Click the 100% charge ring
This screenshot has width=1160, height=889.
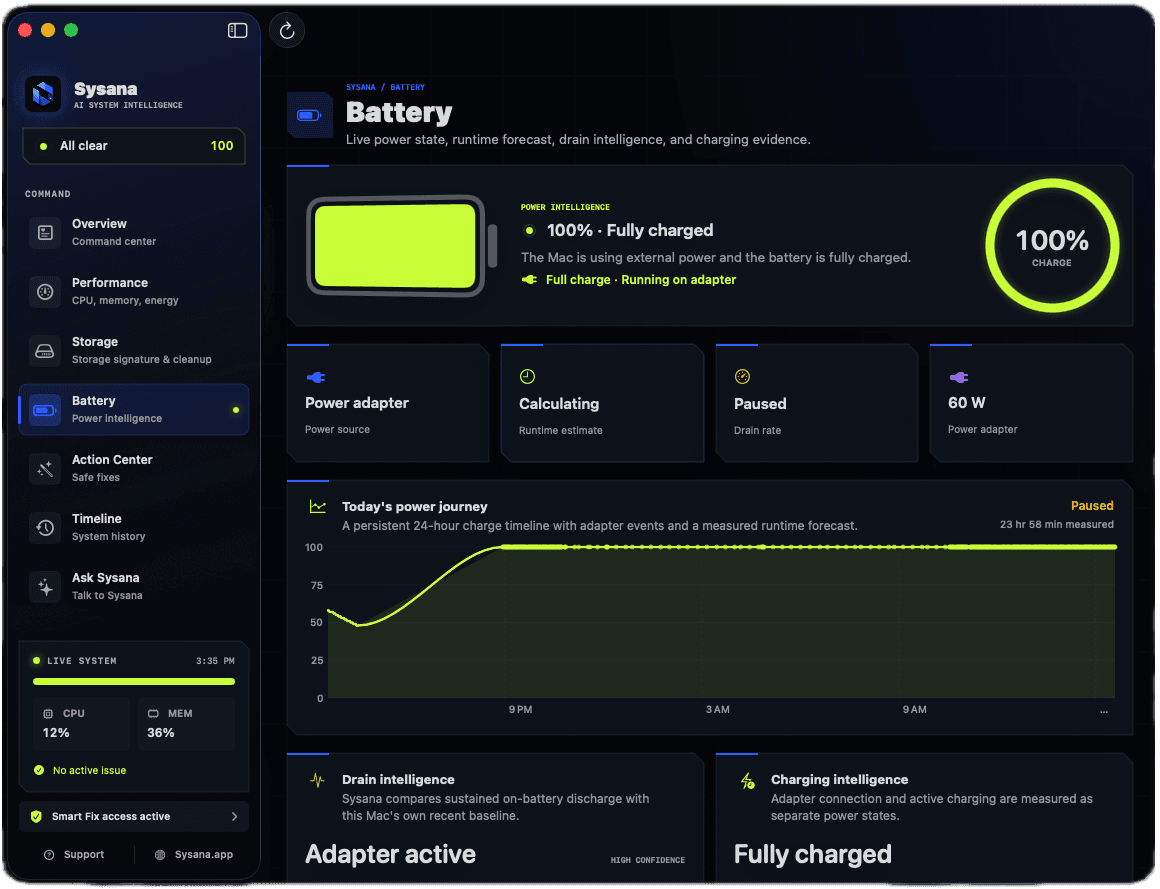(x=1053, y=246)
